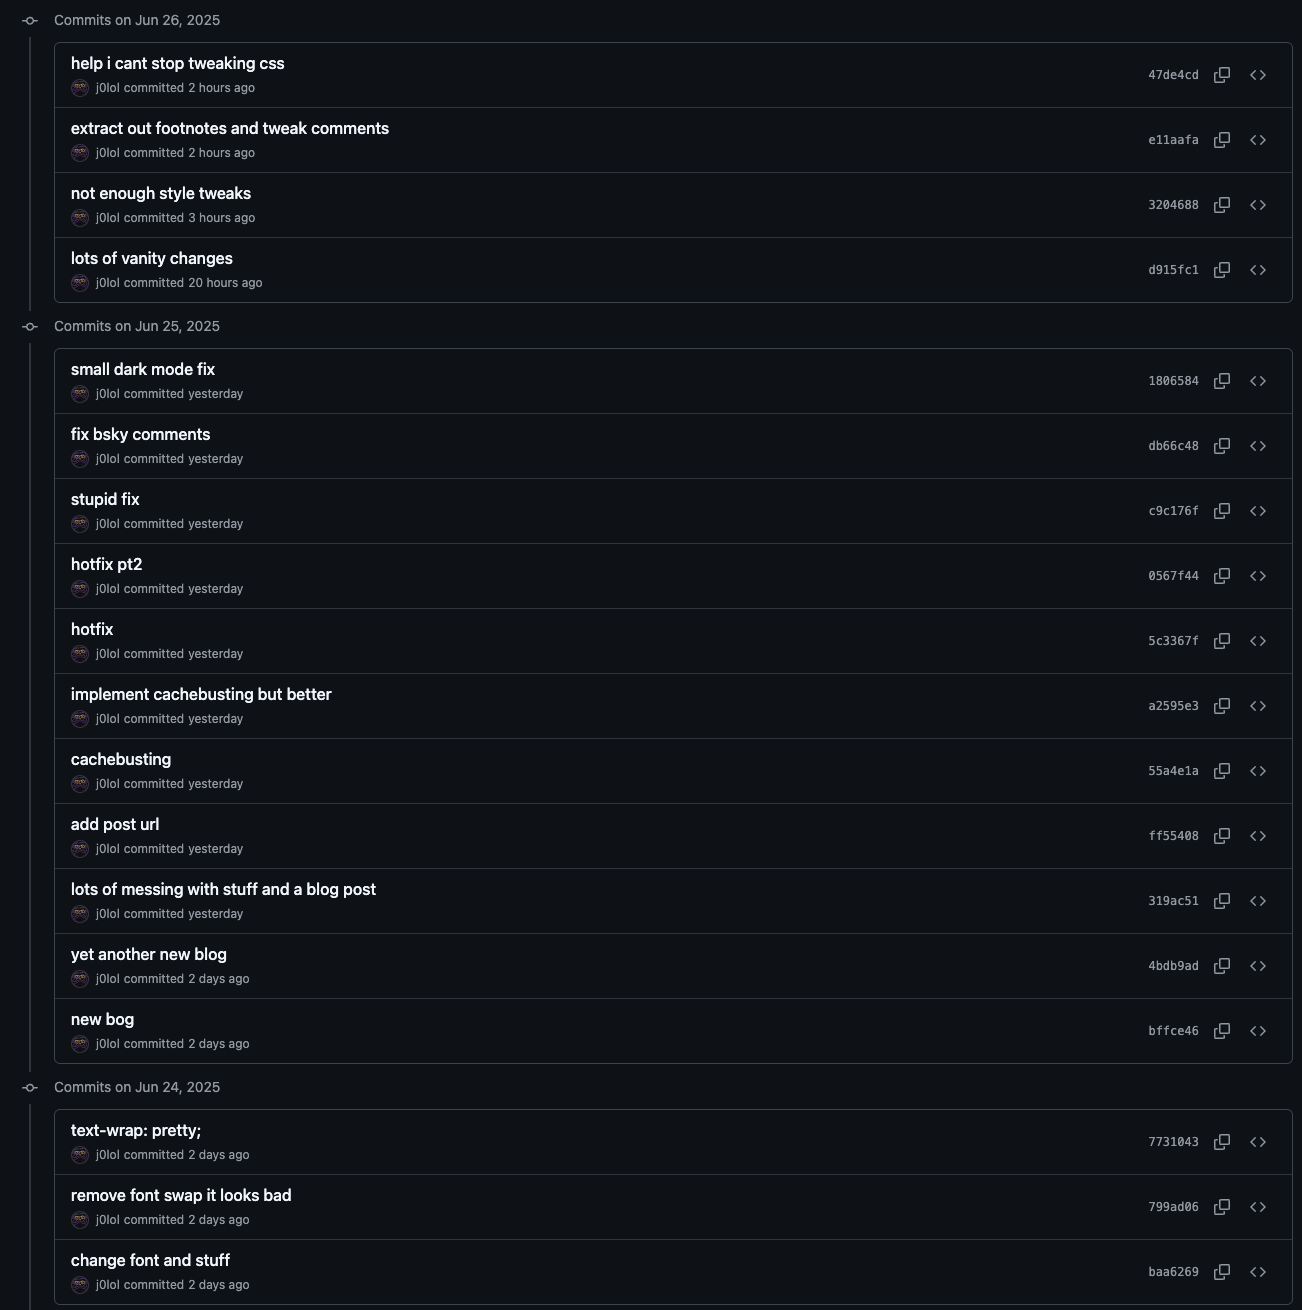Browse repository at commit 7731043
This screenshot has width=1302, height=1310.
(x=1258, y=1142)
